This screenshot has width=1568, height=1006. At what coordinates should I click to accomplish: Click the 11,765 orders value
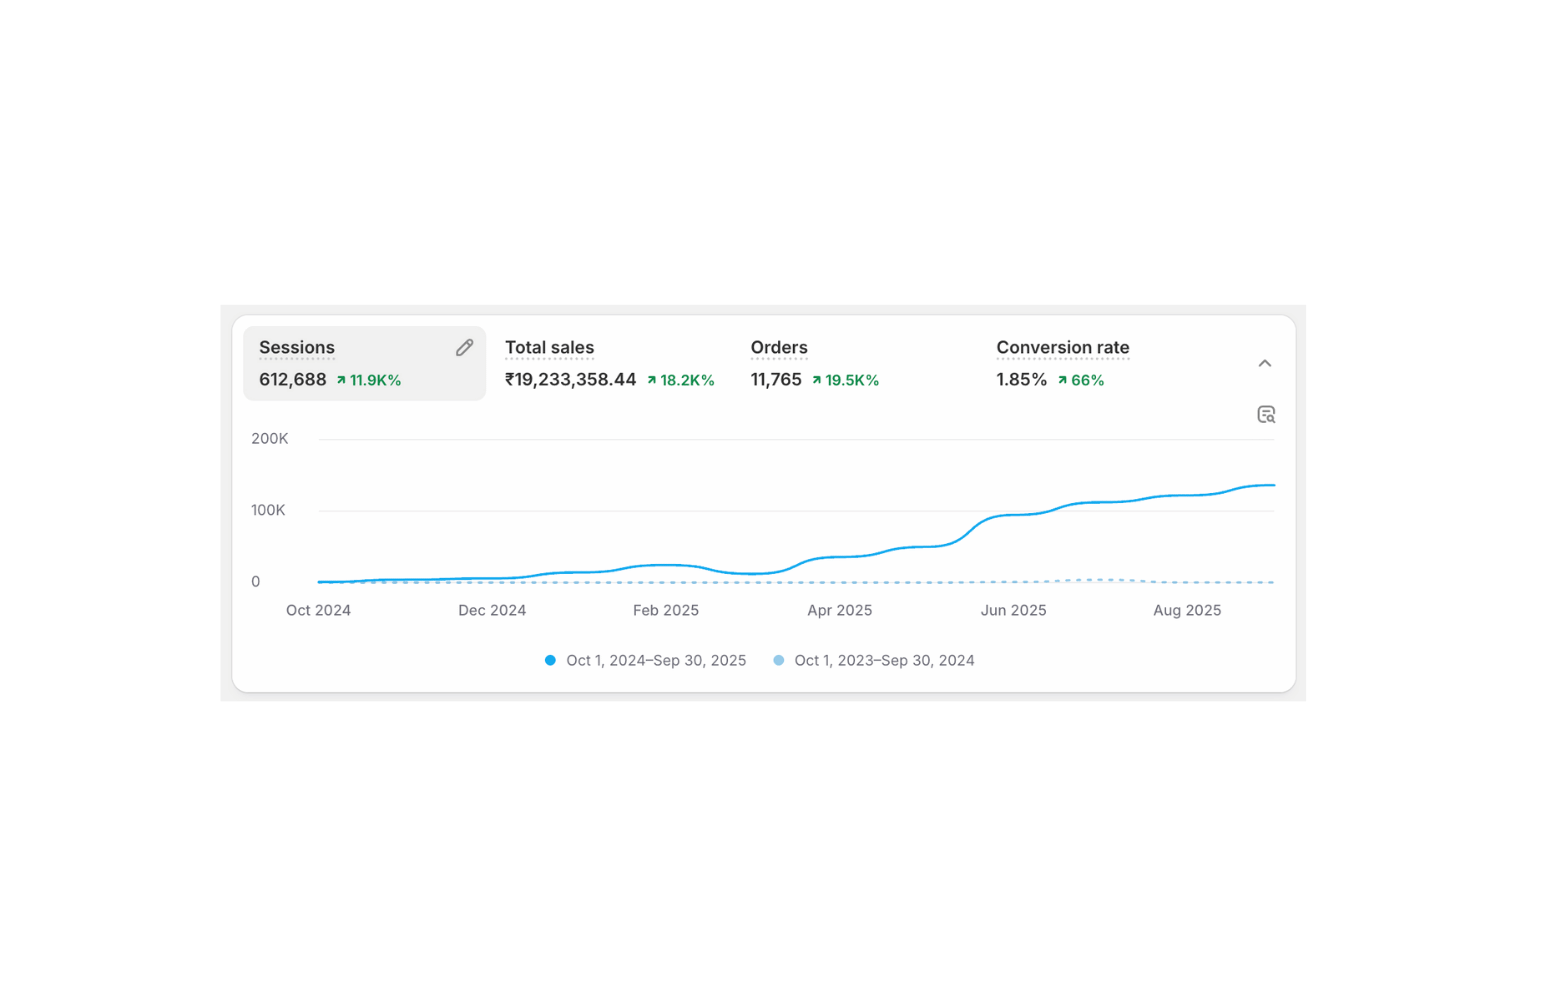[776, 380]
